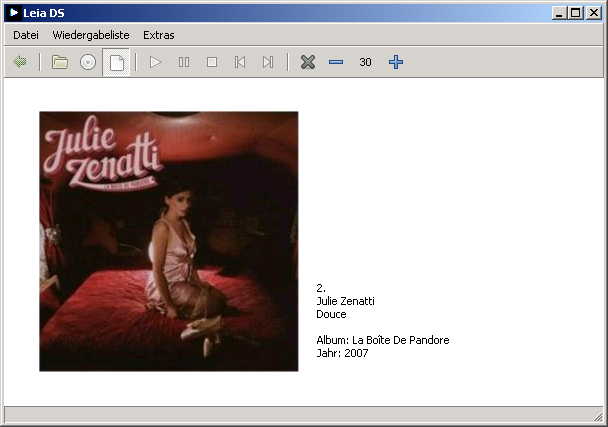Maximize the Leia DS window
Screen dimensions: 608x427
(x=575, y=12)
